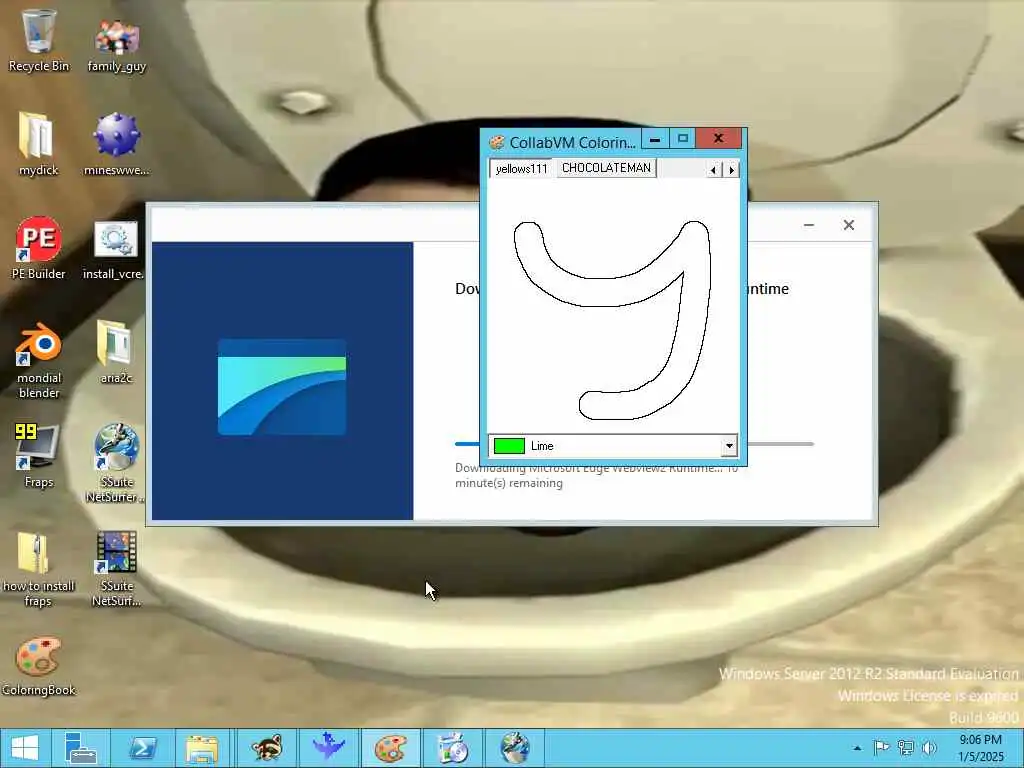1024x768 pixels.
Task: Open File Explorer from taskbar
Action: [202, 748]
